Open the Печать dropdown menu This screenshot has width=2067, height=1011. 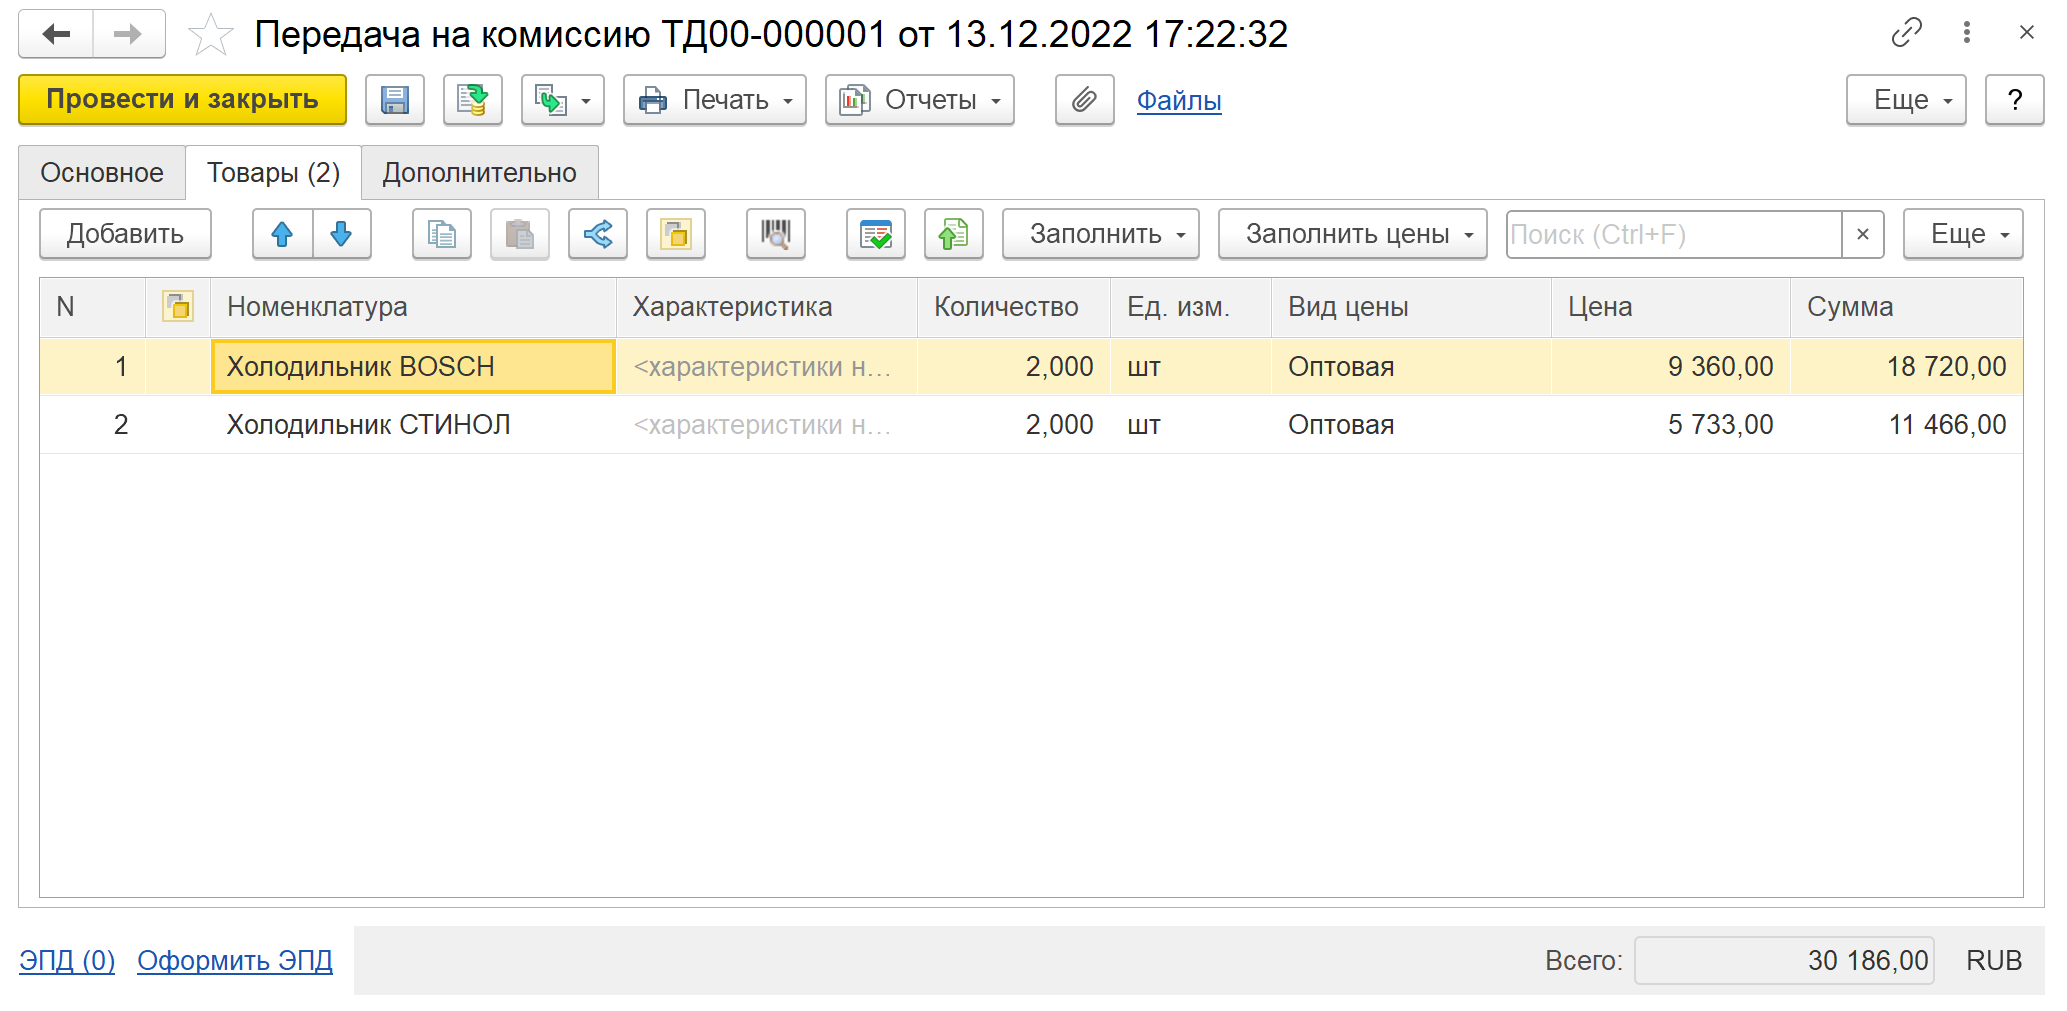click(714, 100)
